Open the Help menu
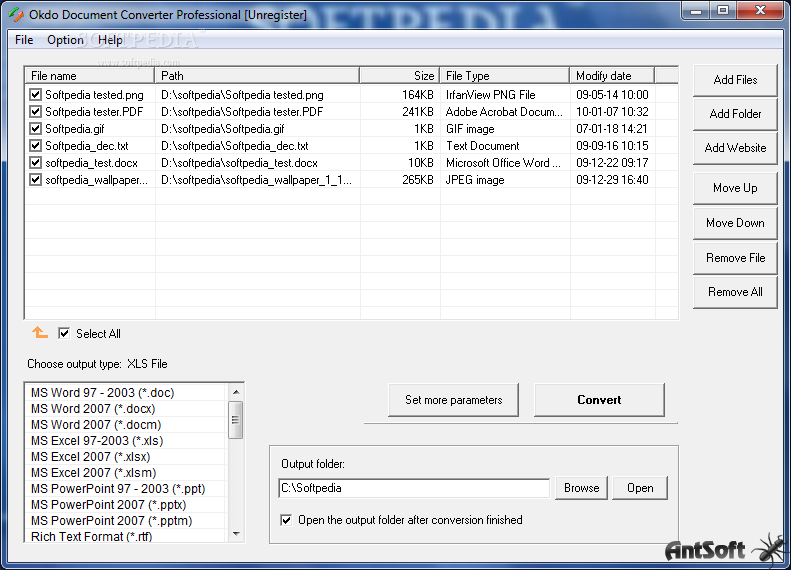 point(110,40)
